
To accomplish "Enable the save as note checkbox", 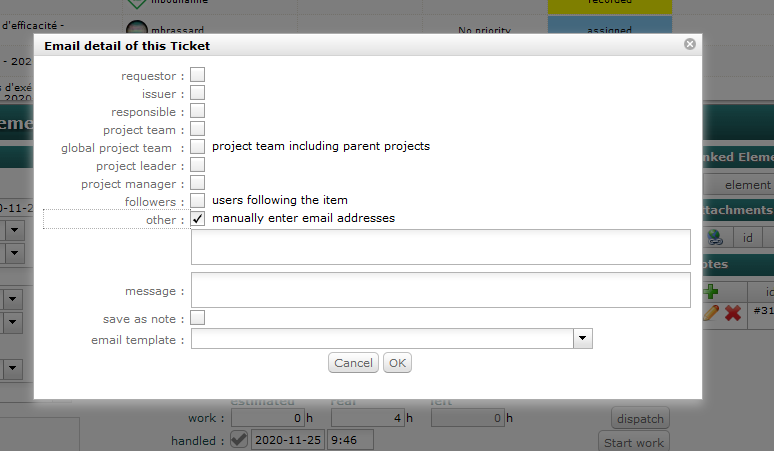I will tap(198, 318).
